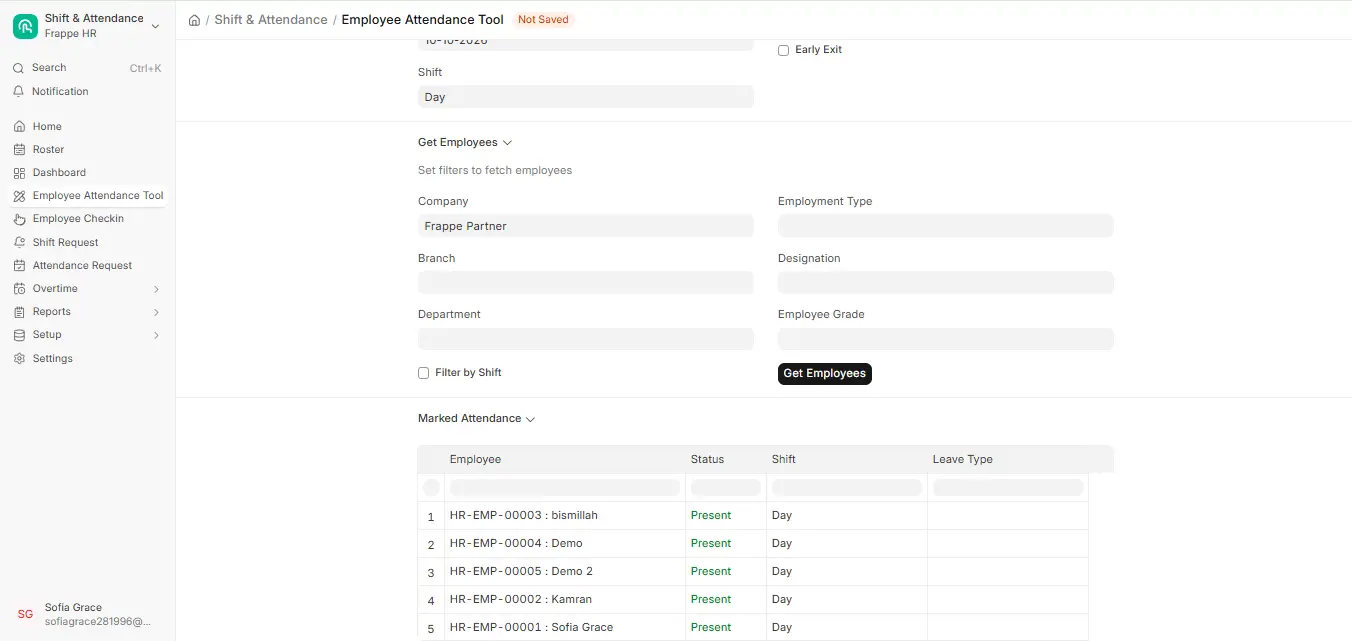Click the Employee column header
This screenshot has height=641, width=1352.
475,460
